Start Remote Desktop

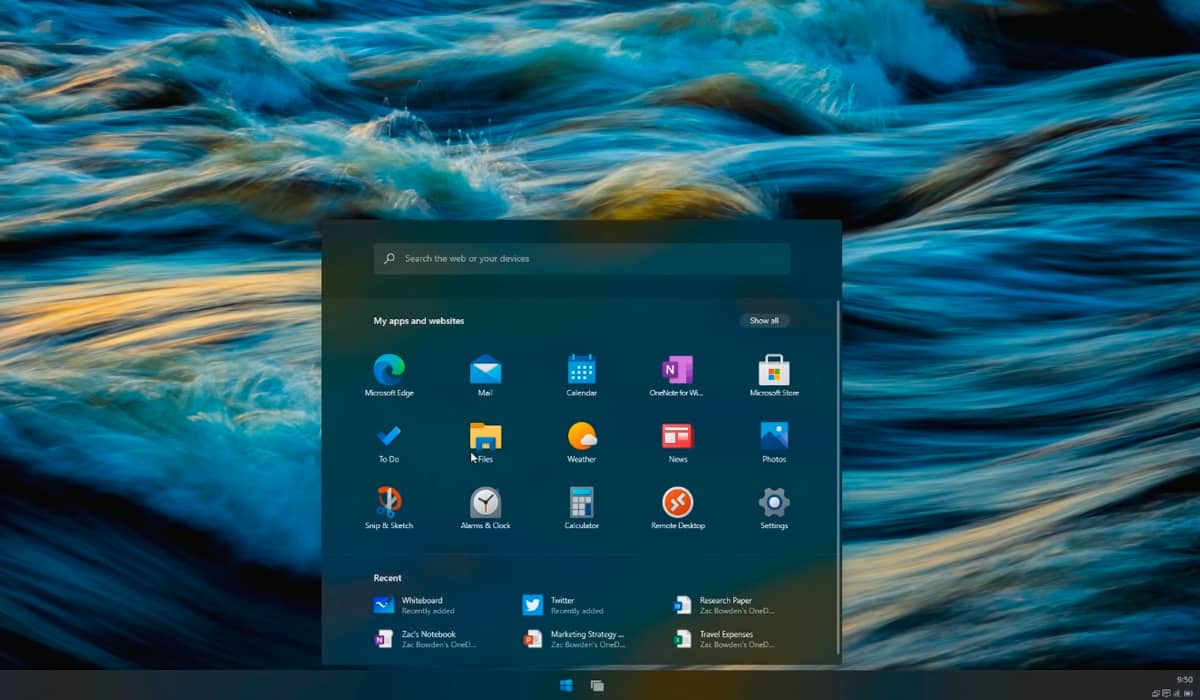click(677, 501)
